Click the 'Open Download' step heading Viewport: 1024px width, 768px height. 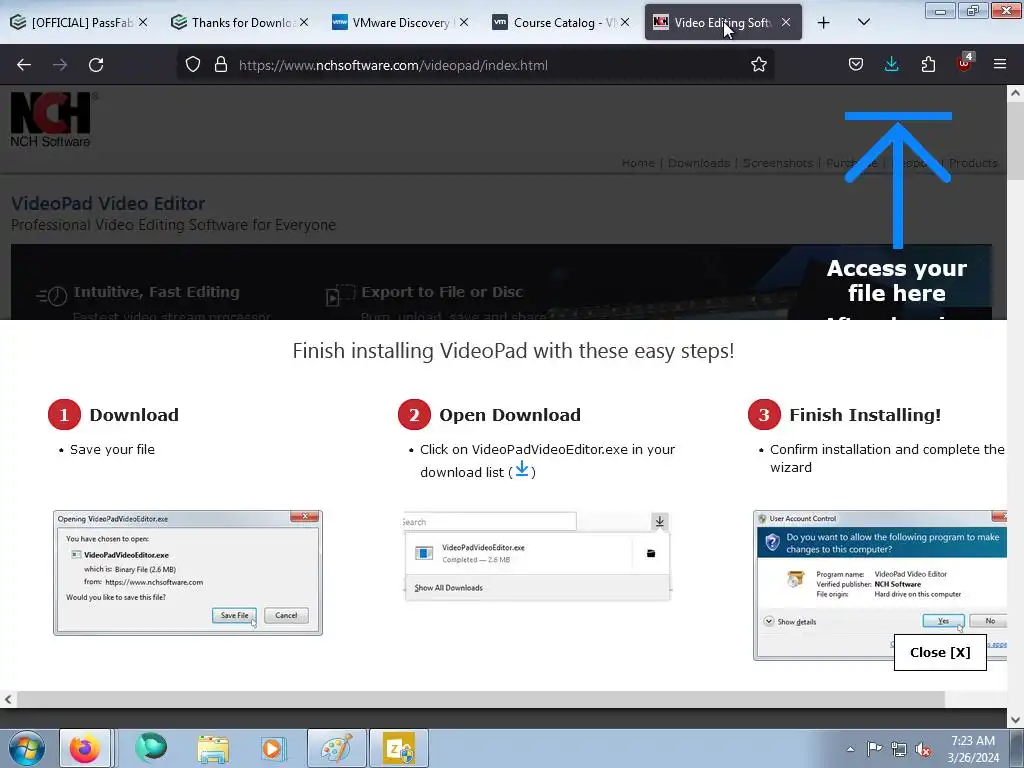510,415
